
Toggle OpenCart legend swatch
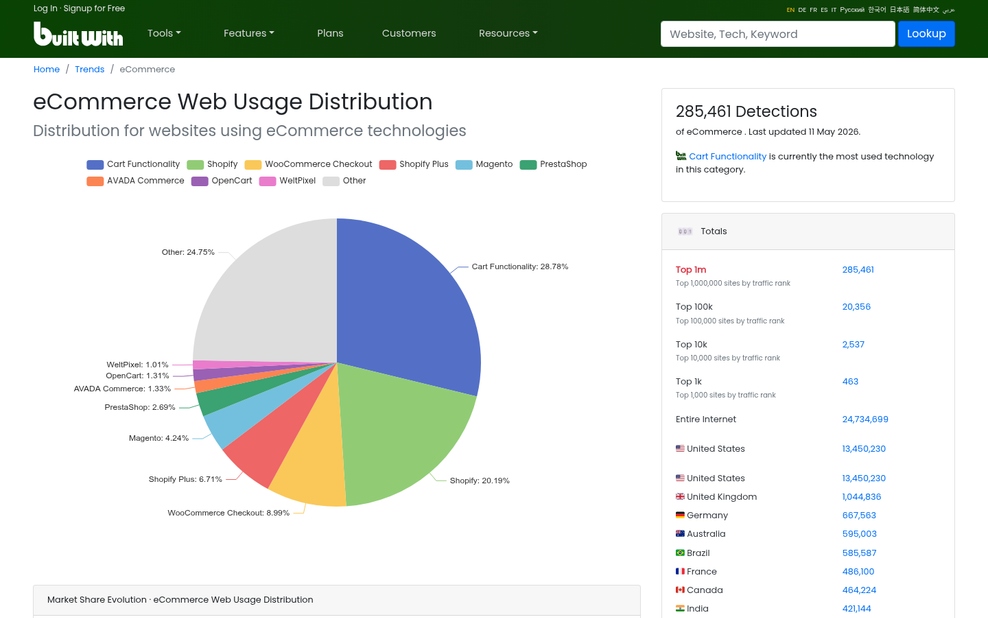[200, 181]
